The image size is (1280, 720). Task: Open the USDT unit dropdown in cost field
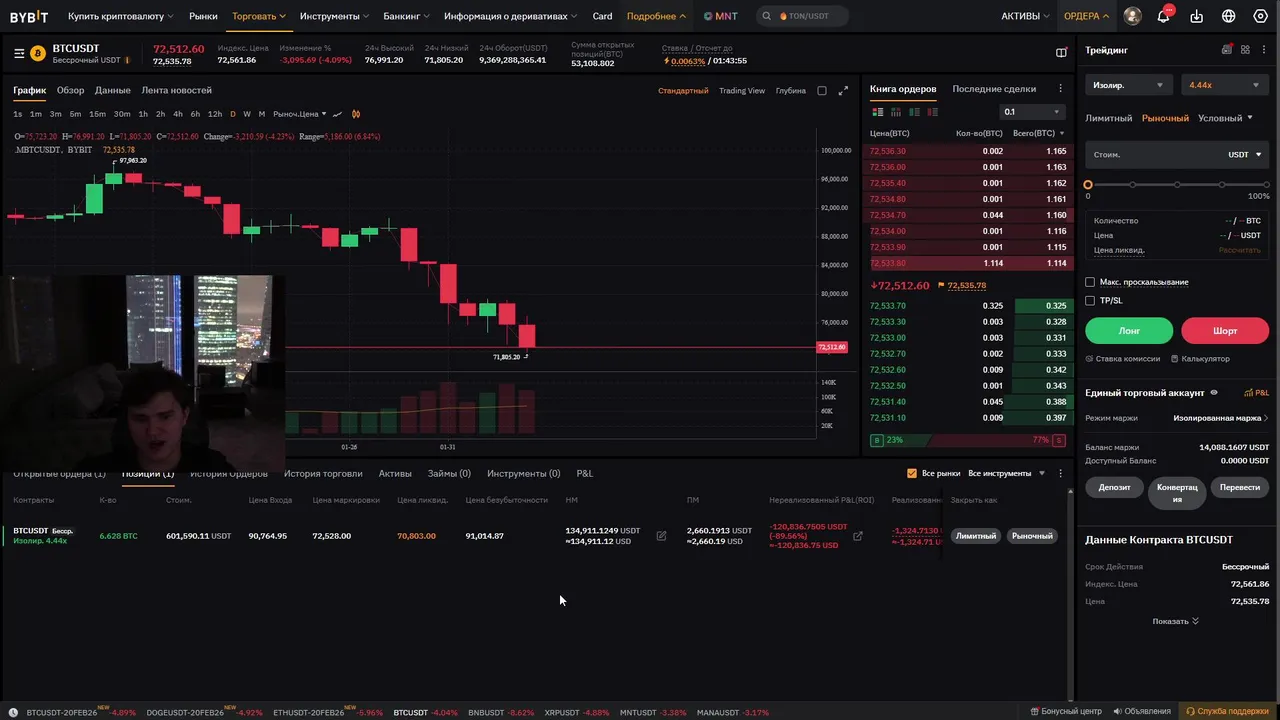pyautogui.click(x=1245, y=154)
